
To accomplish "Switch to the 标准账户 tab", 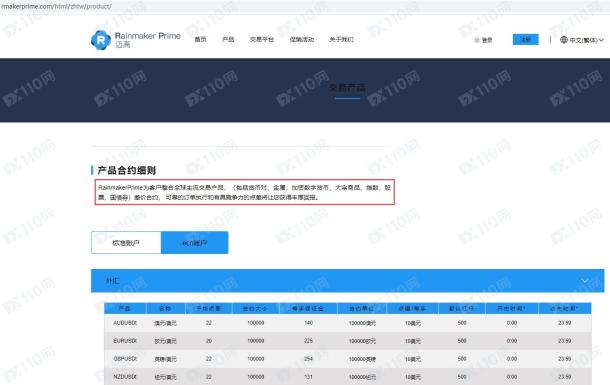I will pos(126,243).
